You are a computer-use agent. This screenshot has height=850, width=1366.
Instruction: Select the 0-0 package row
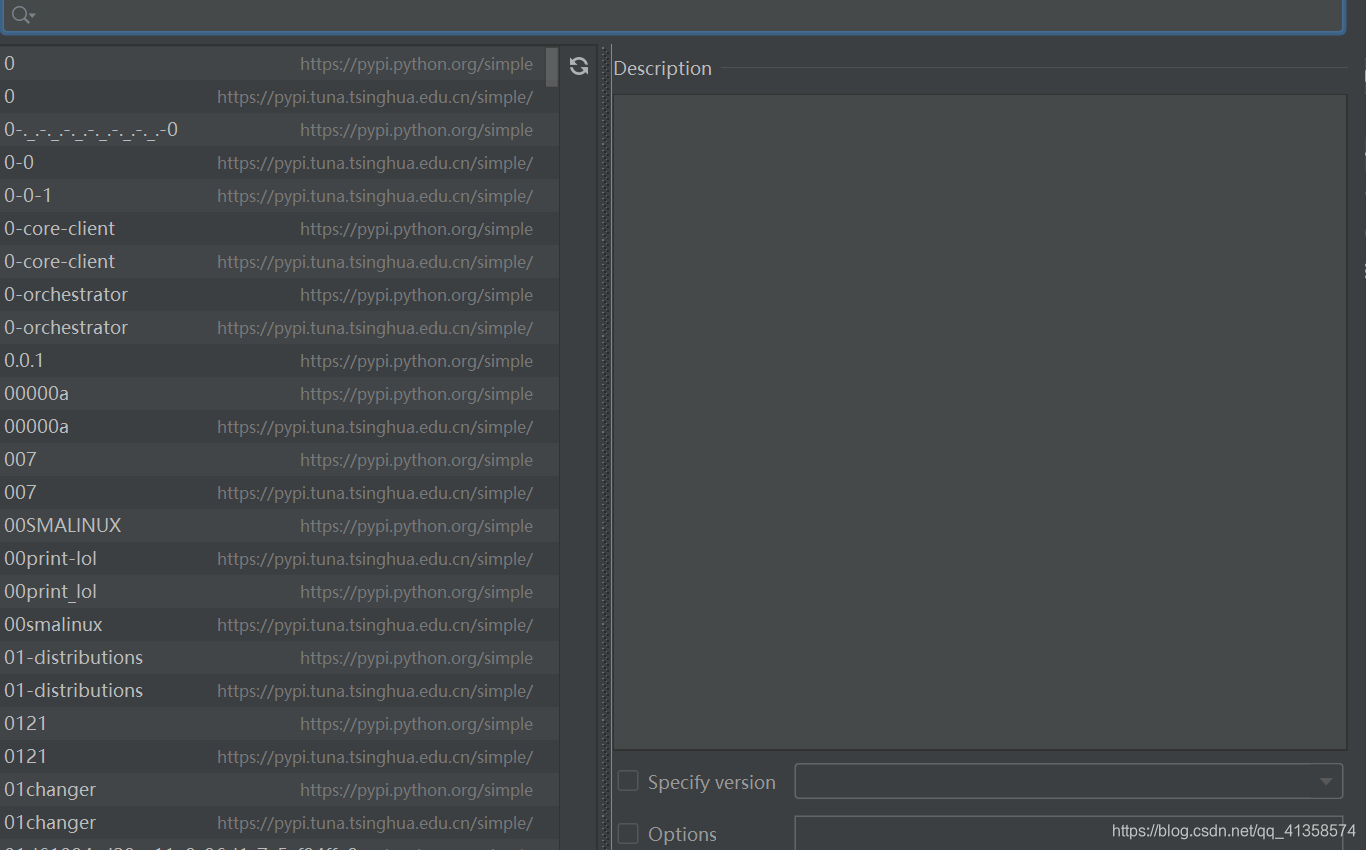tap(279, 163)
